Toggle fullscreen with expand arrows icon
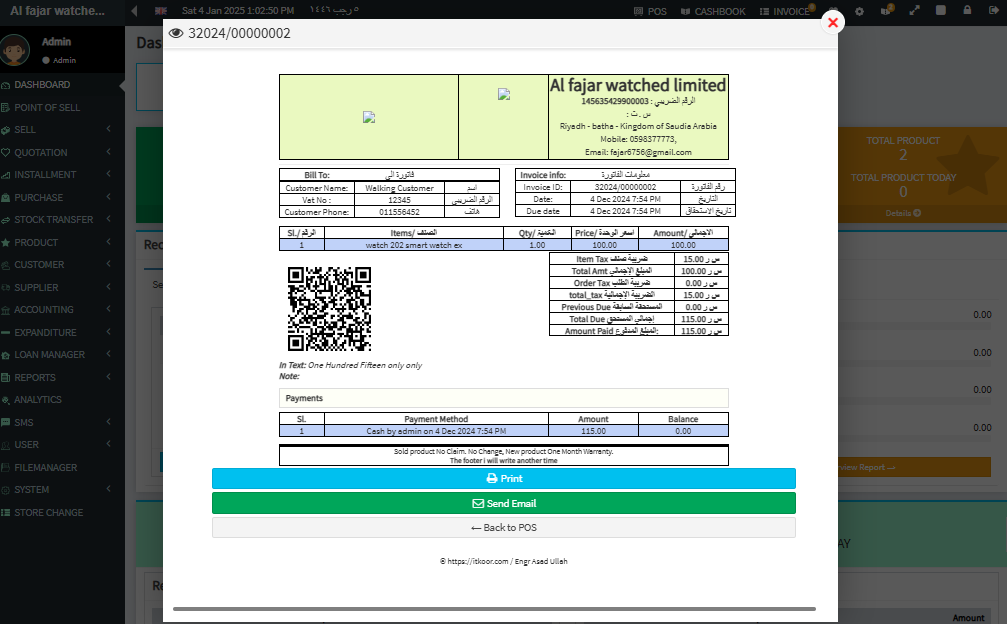The width and height of the screenshot is (1007, 624). (x=914, y=11)
